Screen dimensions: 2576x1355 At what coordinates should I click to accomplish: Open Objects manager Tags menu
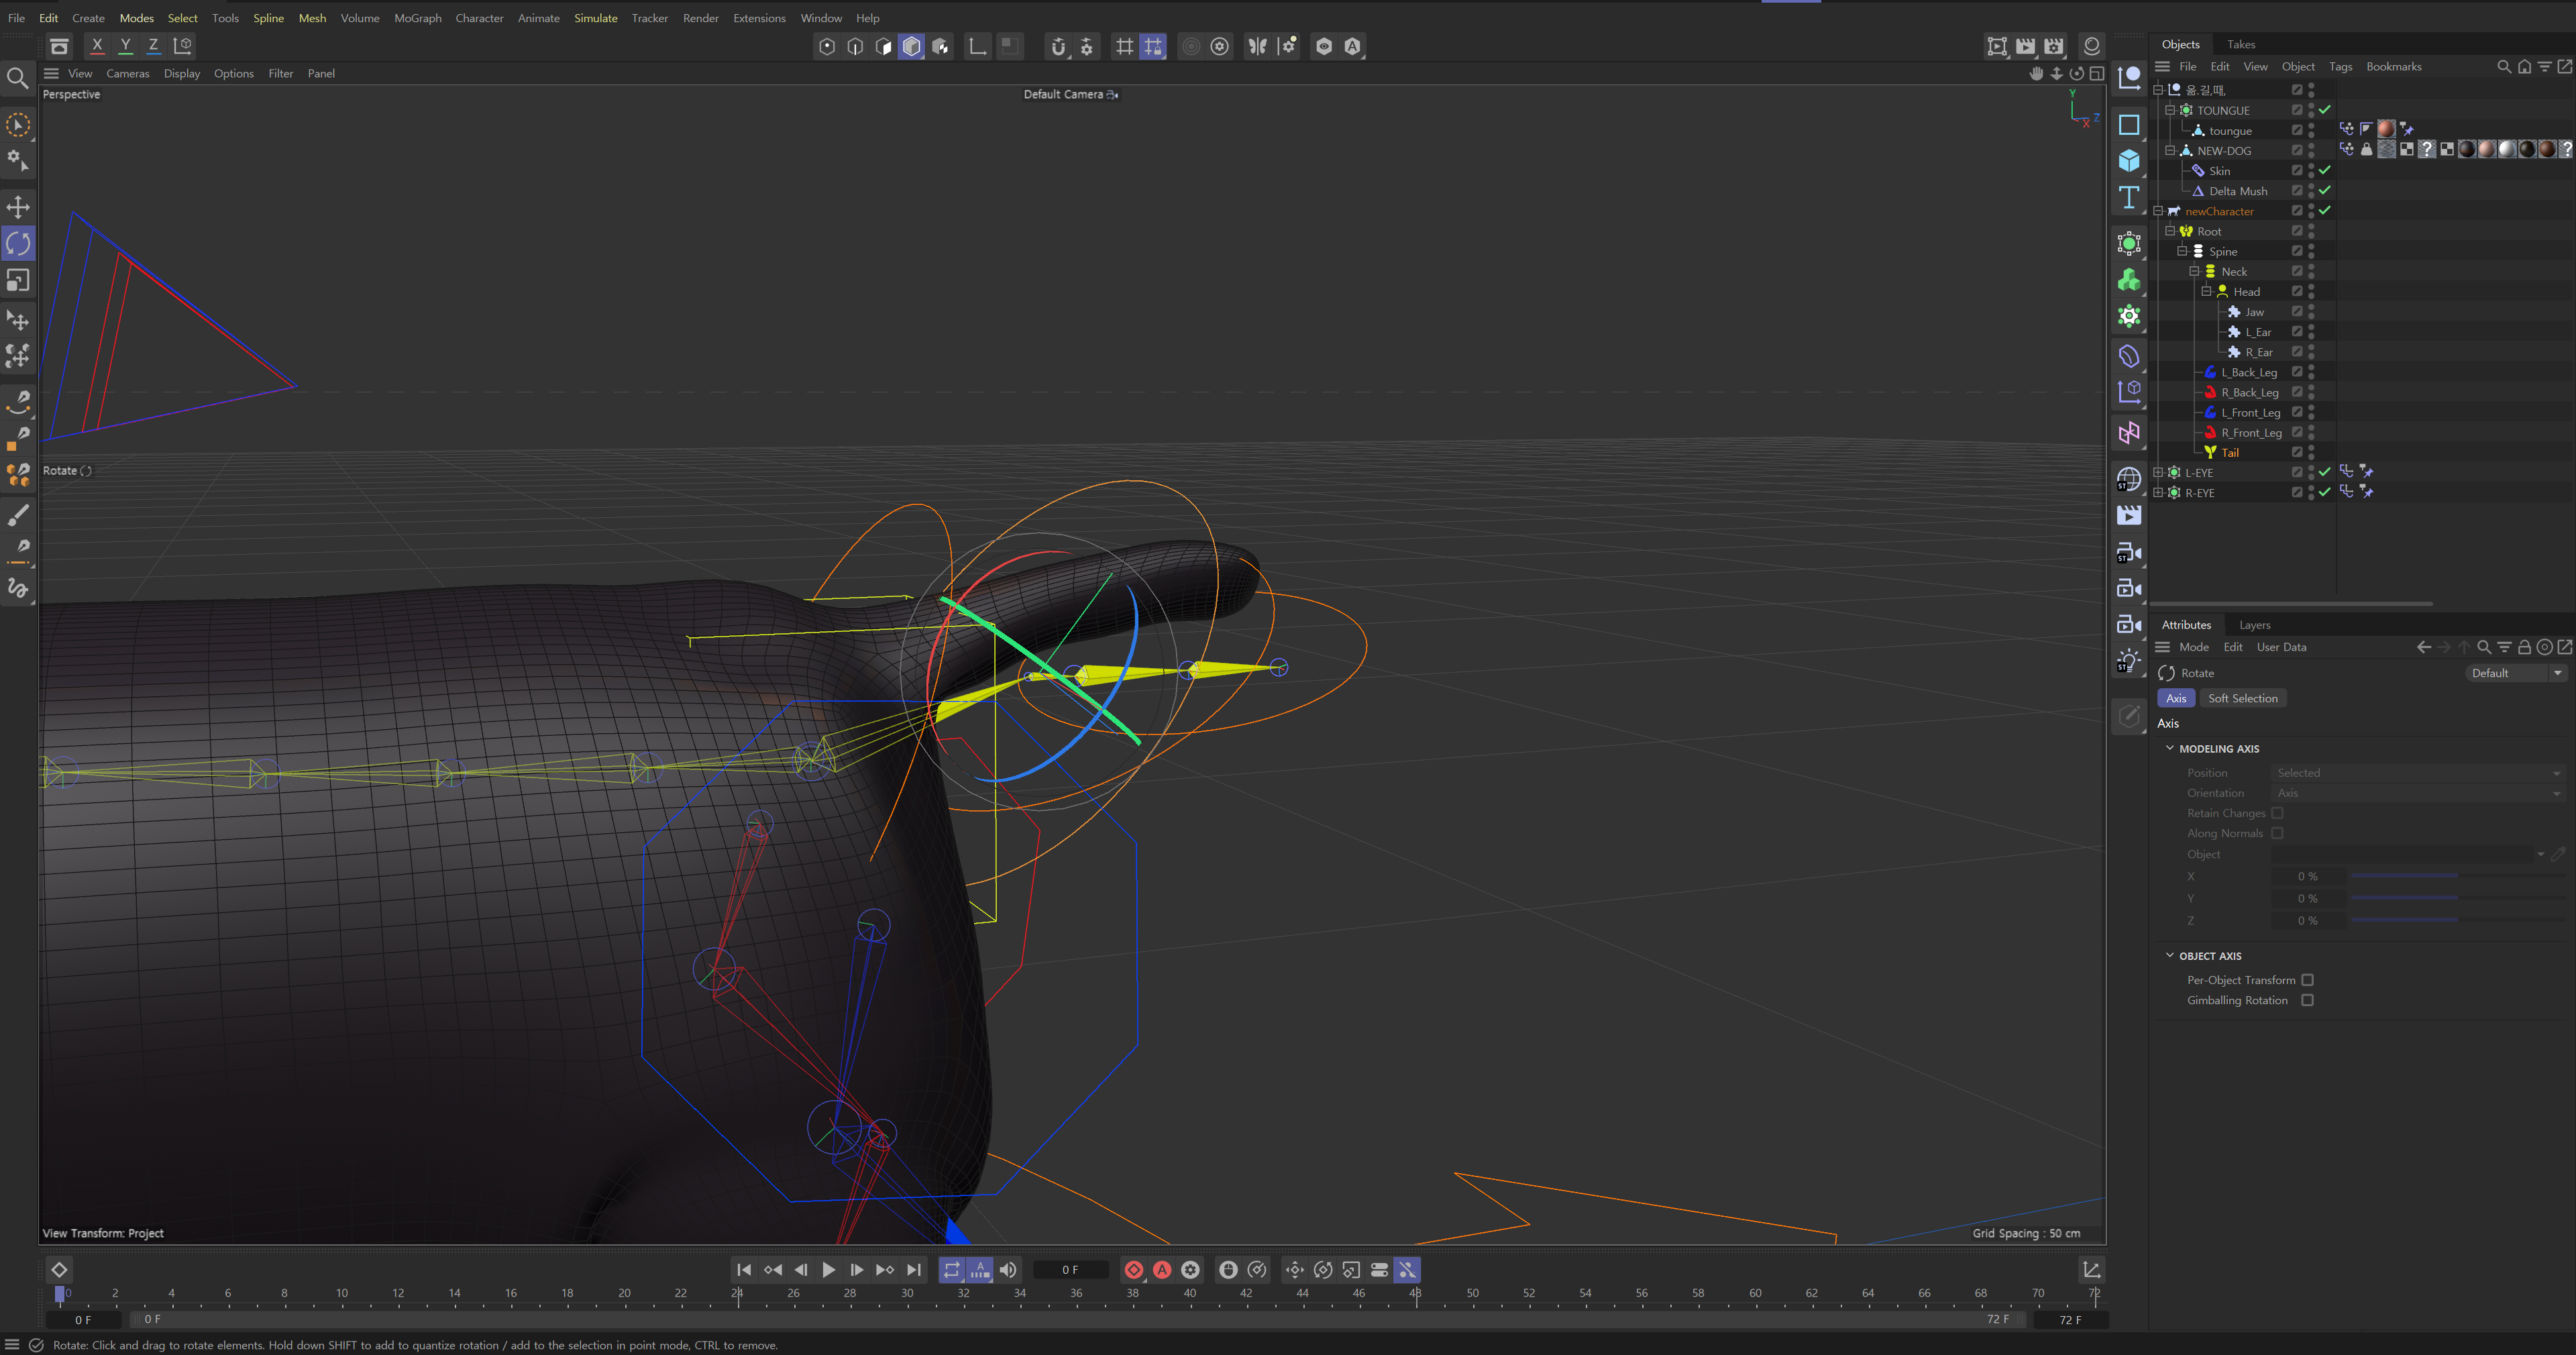pyautogui.click(x=2340, y=66)
